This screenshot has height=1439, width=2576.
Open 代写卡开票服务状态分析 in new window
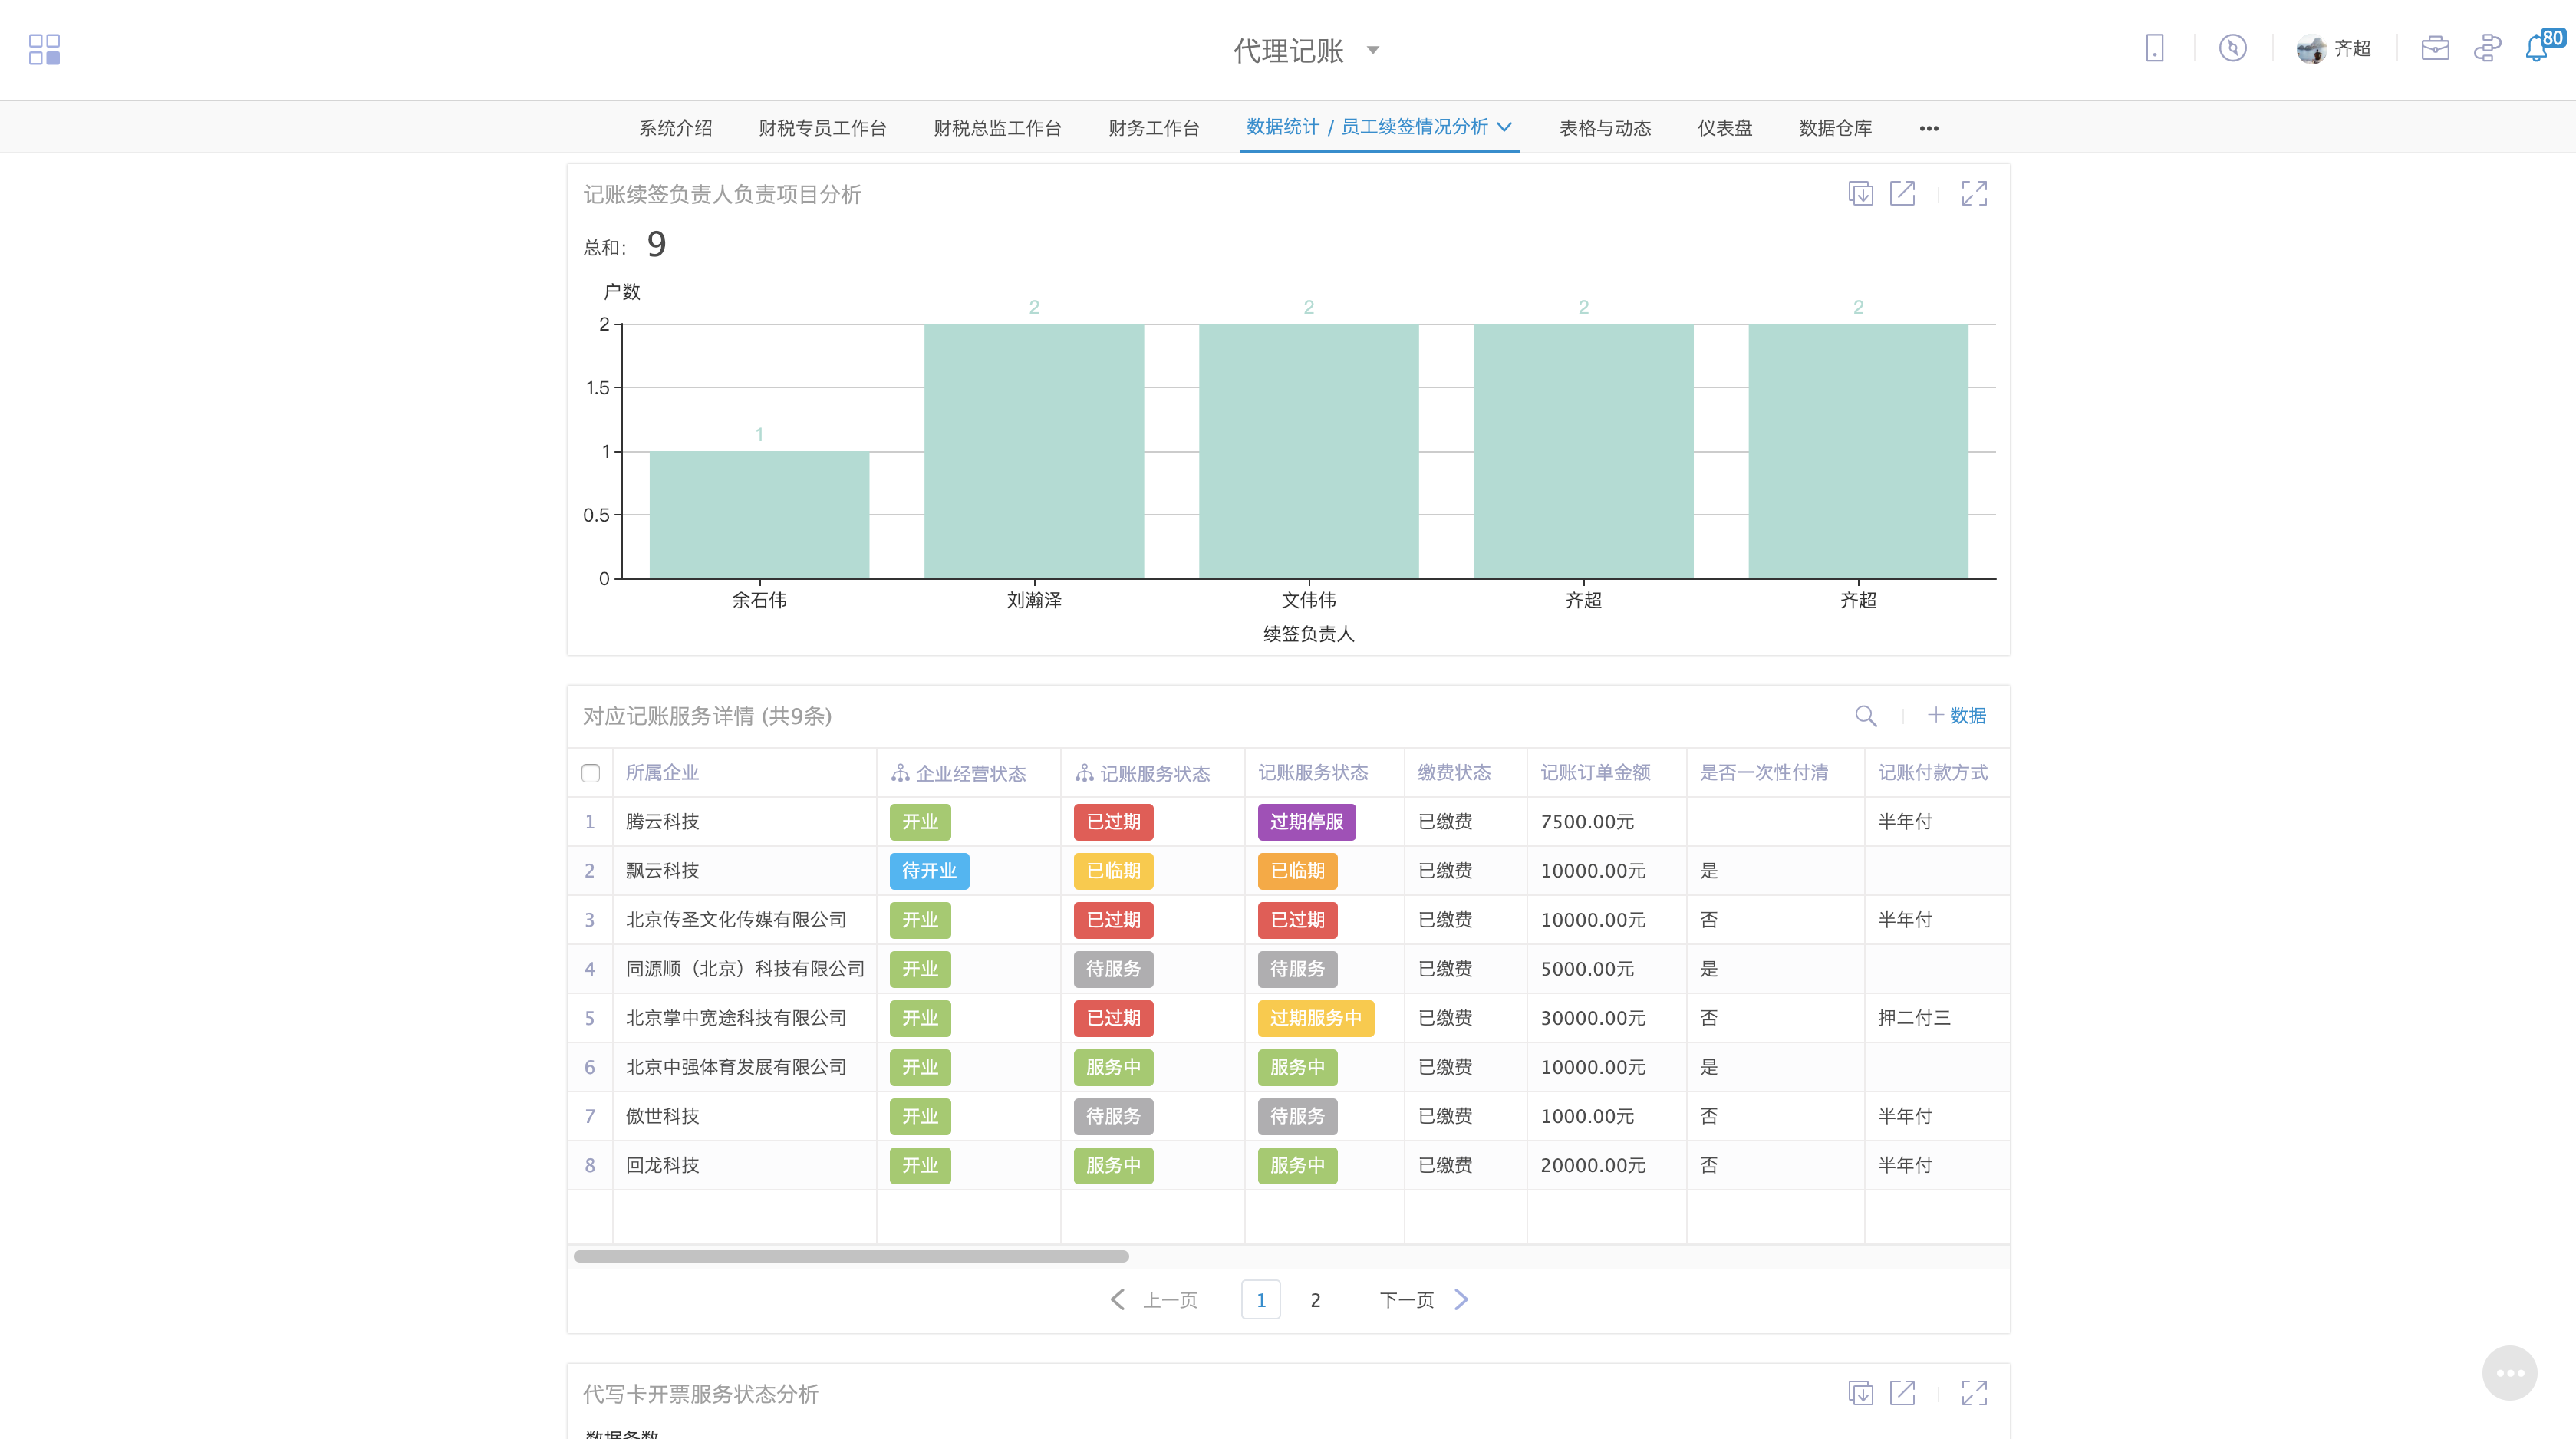[x=1902, y=1393]
